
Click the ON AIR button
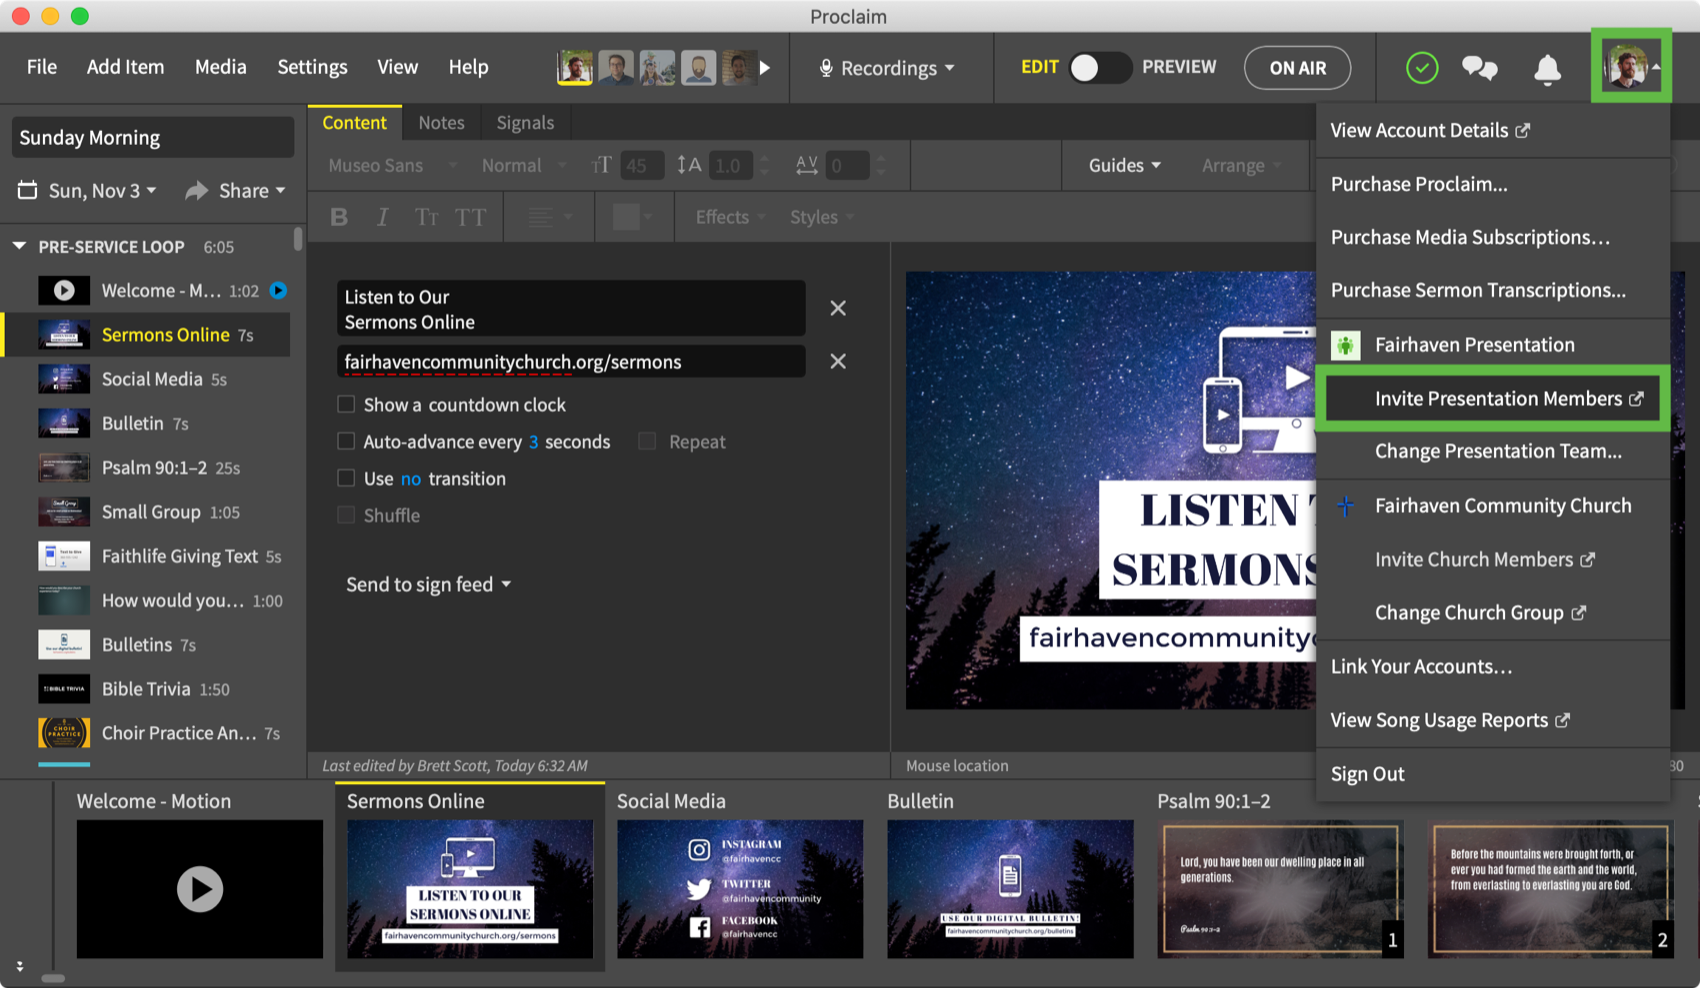pyautogui.click(x=1298, y=68)
